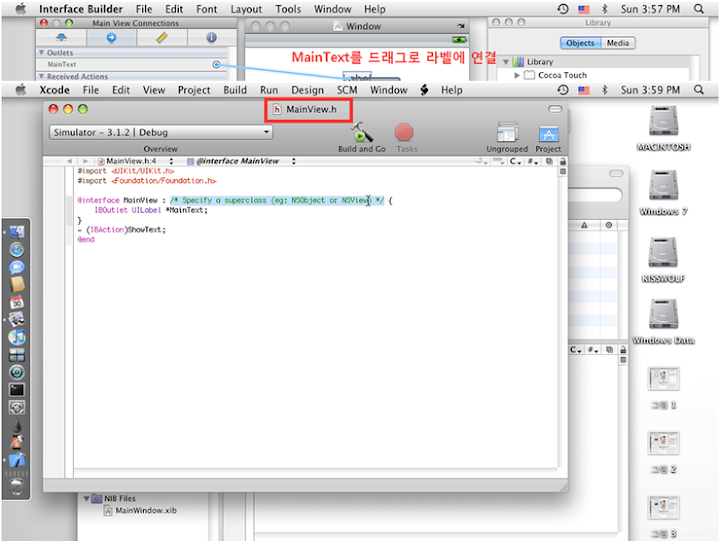
Task: Open Interface Builder Layout menu
Action: point(246,9)
